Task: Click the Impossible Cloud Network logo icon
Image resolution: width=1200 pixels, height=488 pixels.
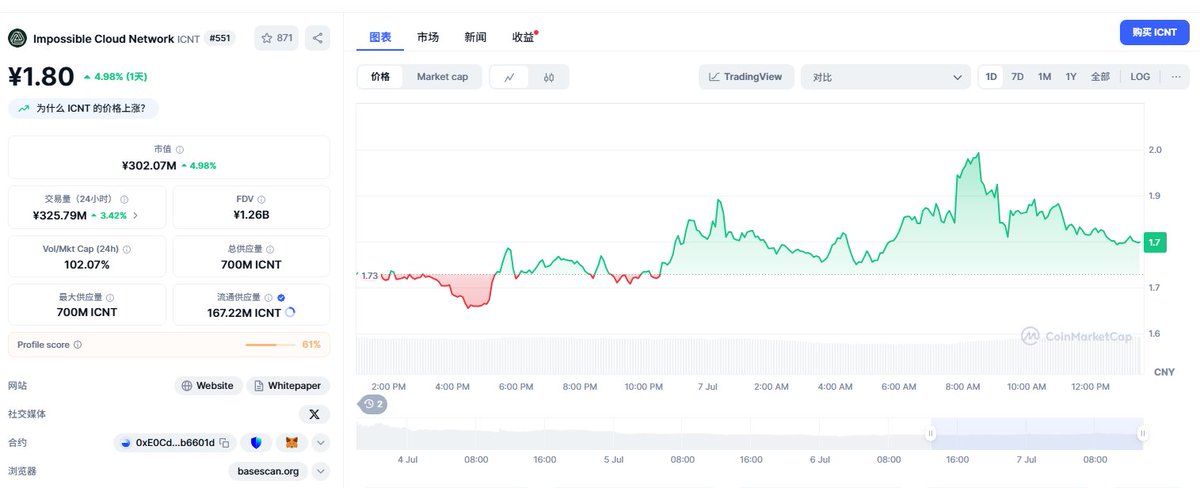Action: [x=17, y=38]
